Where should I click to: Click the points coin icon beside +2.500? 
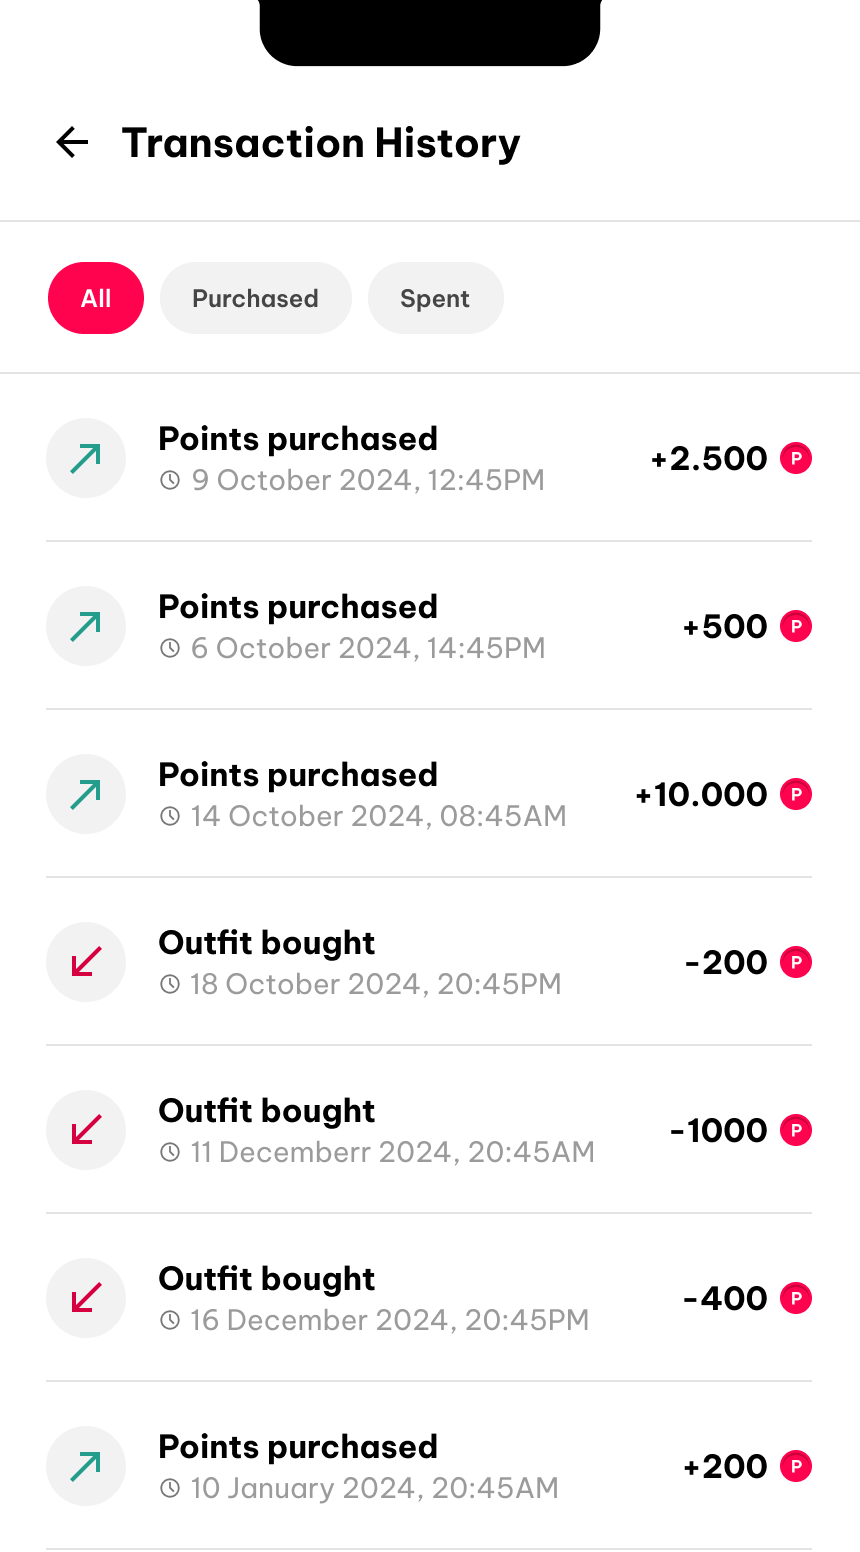tap(795, 458)
